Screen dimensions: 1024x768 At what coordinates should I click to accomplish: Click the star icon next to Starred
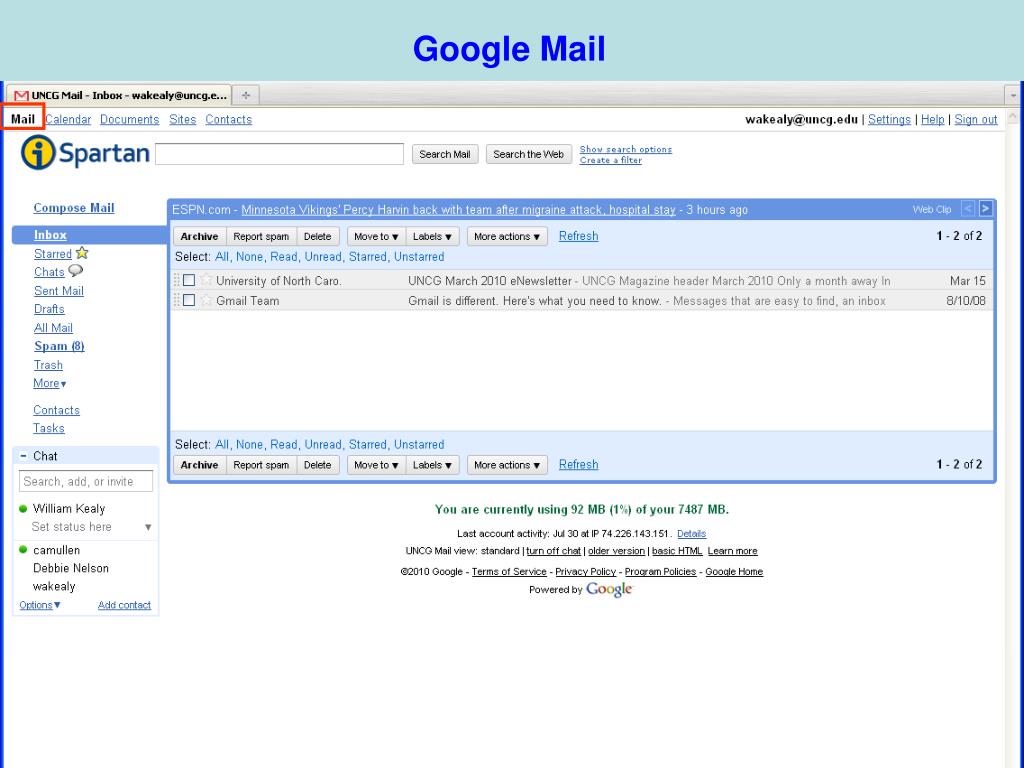click(x=82, y=253)
